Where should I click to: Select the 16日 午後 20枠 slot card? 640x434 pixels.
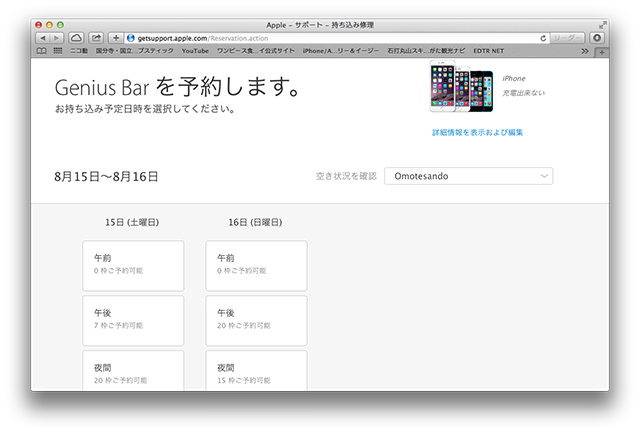point(256,320)
